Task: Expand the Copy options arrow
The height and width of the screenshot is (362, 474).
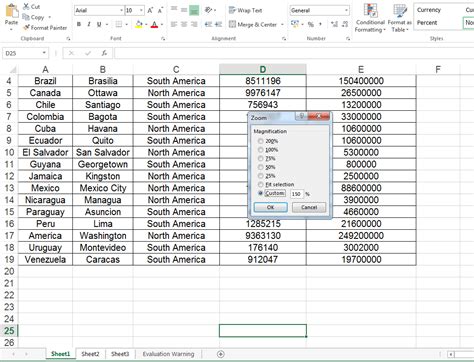Action: point(50,17)
